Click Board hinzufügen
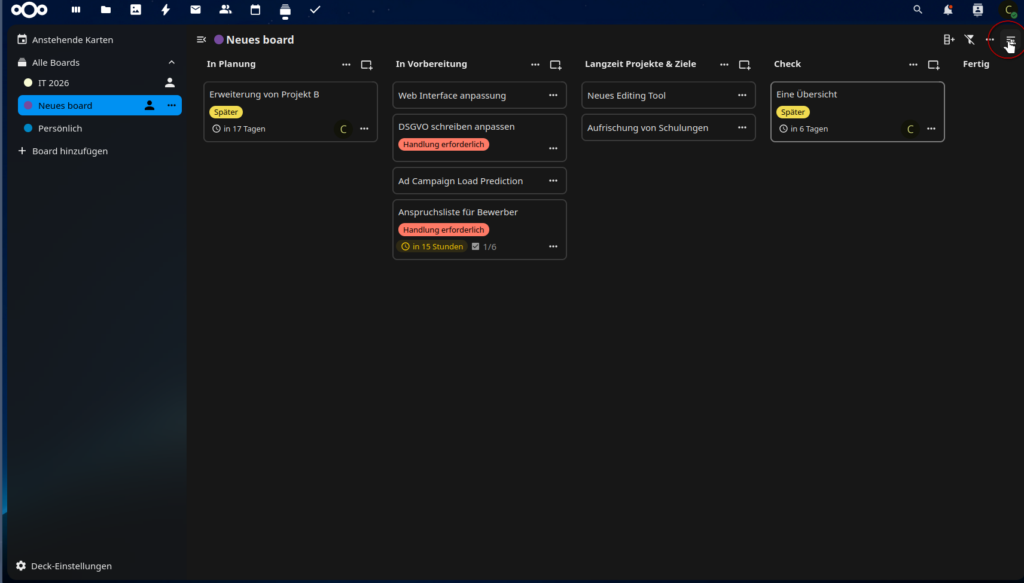This screenshot has height=583, width=1024. 69,151
